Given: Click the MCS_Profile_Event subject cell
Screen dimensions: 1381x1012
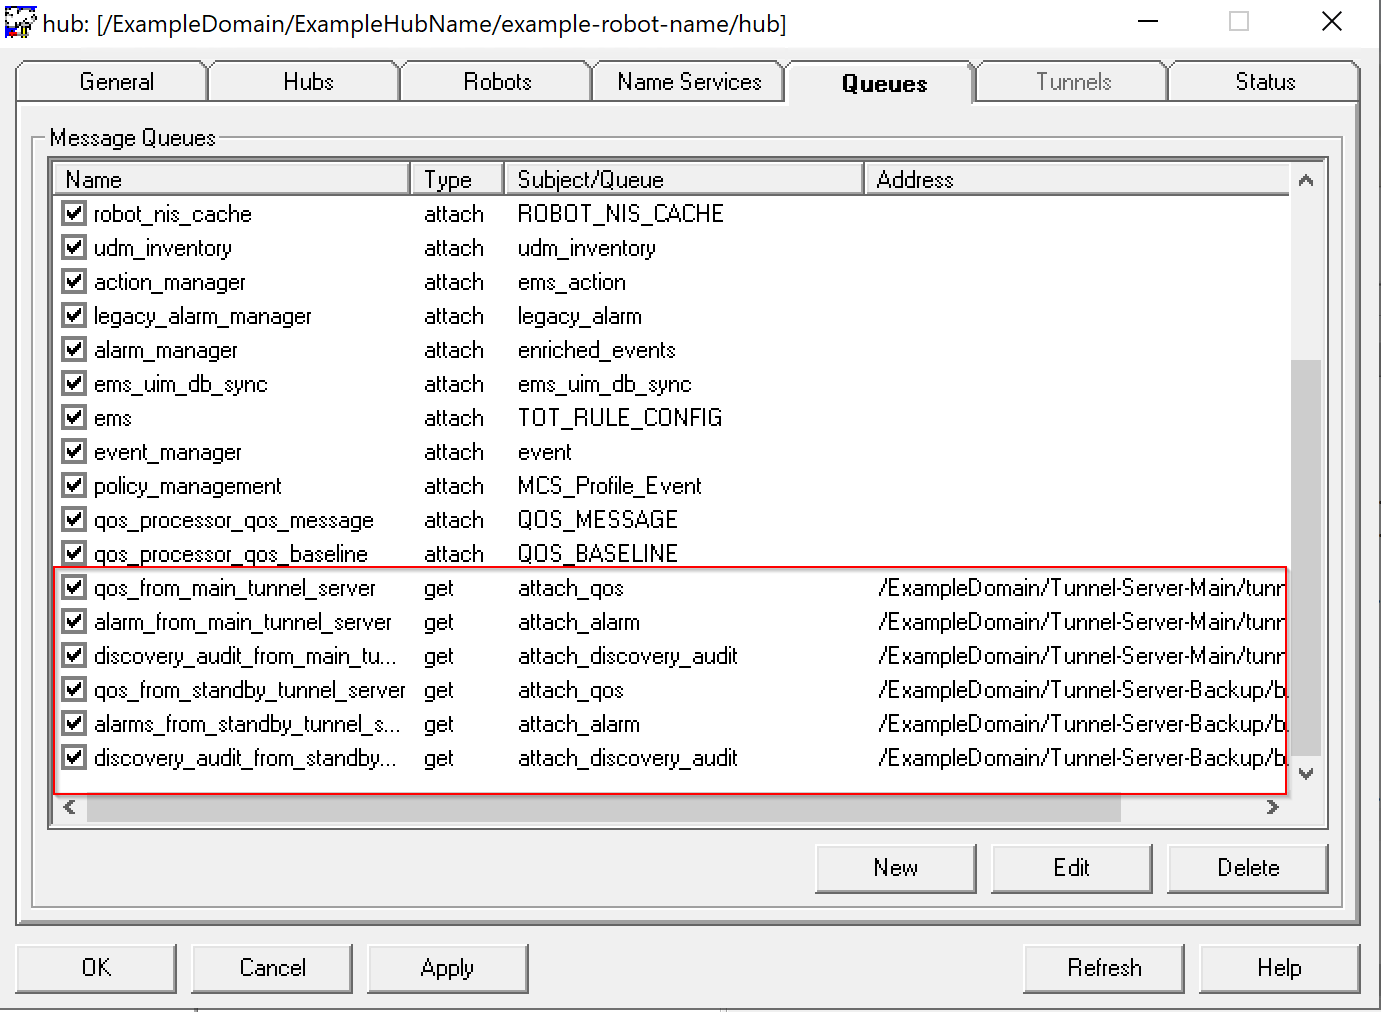Looking at the screenshot, I should click(610, 486).
